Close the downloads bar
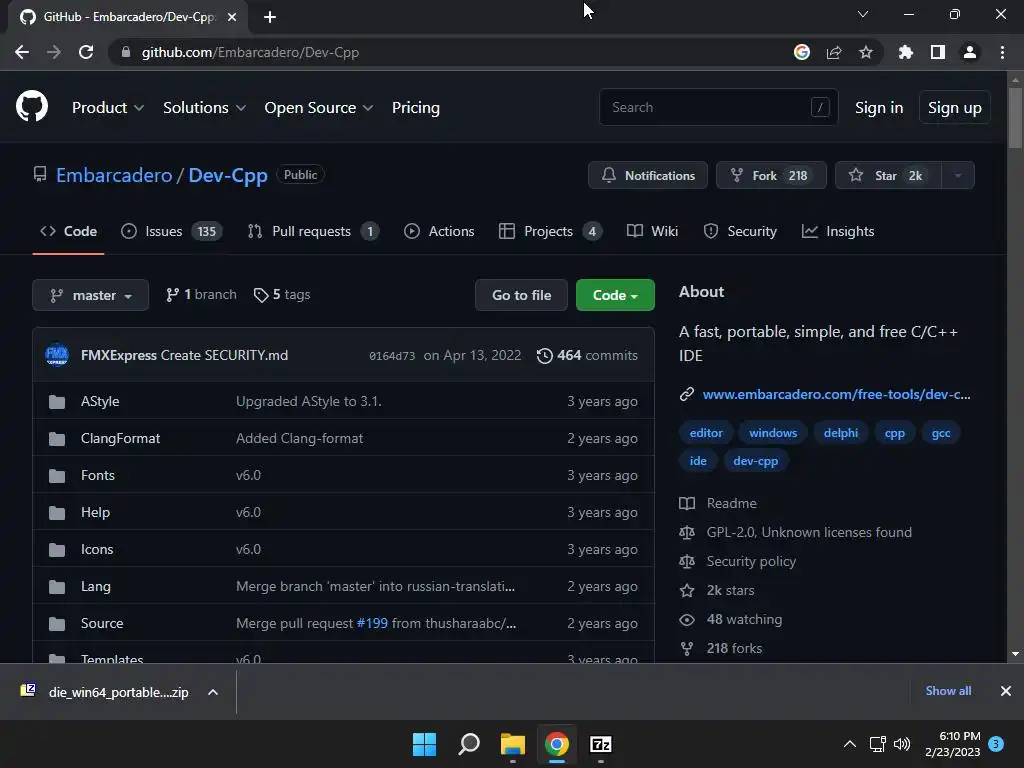This screenshot has width=1024, height=768. tap(1006, 691)
